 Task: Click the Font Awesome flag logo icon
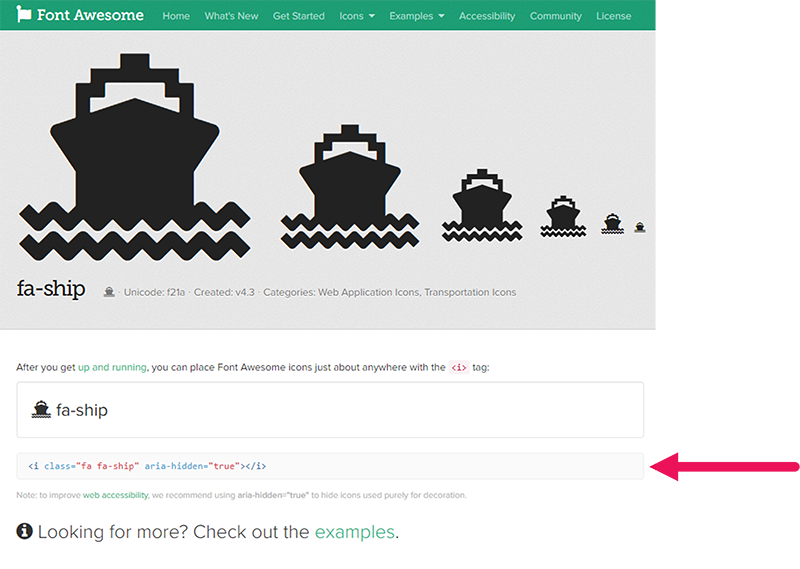(x=23, y=14)
